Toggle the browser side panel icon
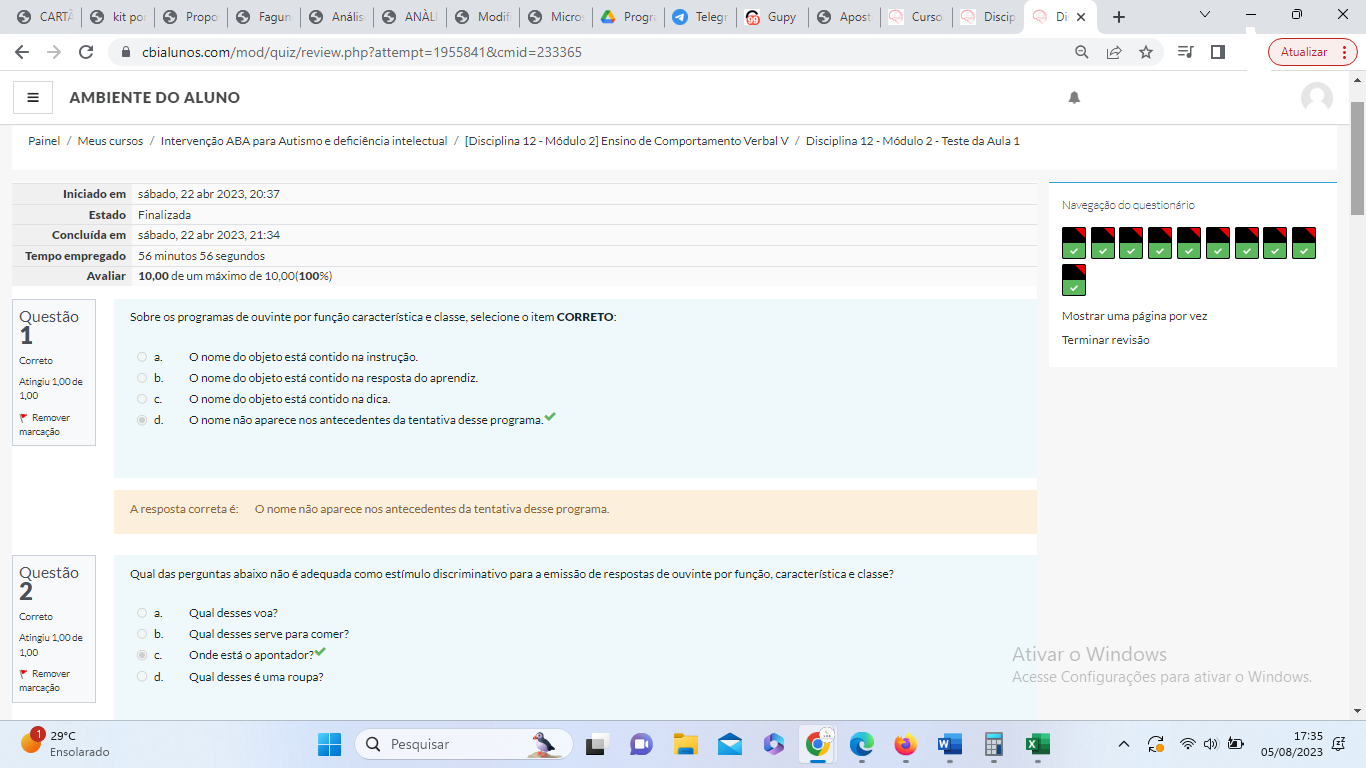Viewport: 1366px width, 768px height. 1217,52
